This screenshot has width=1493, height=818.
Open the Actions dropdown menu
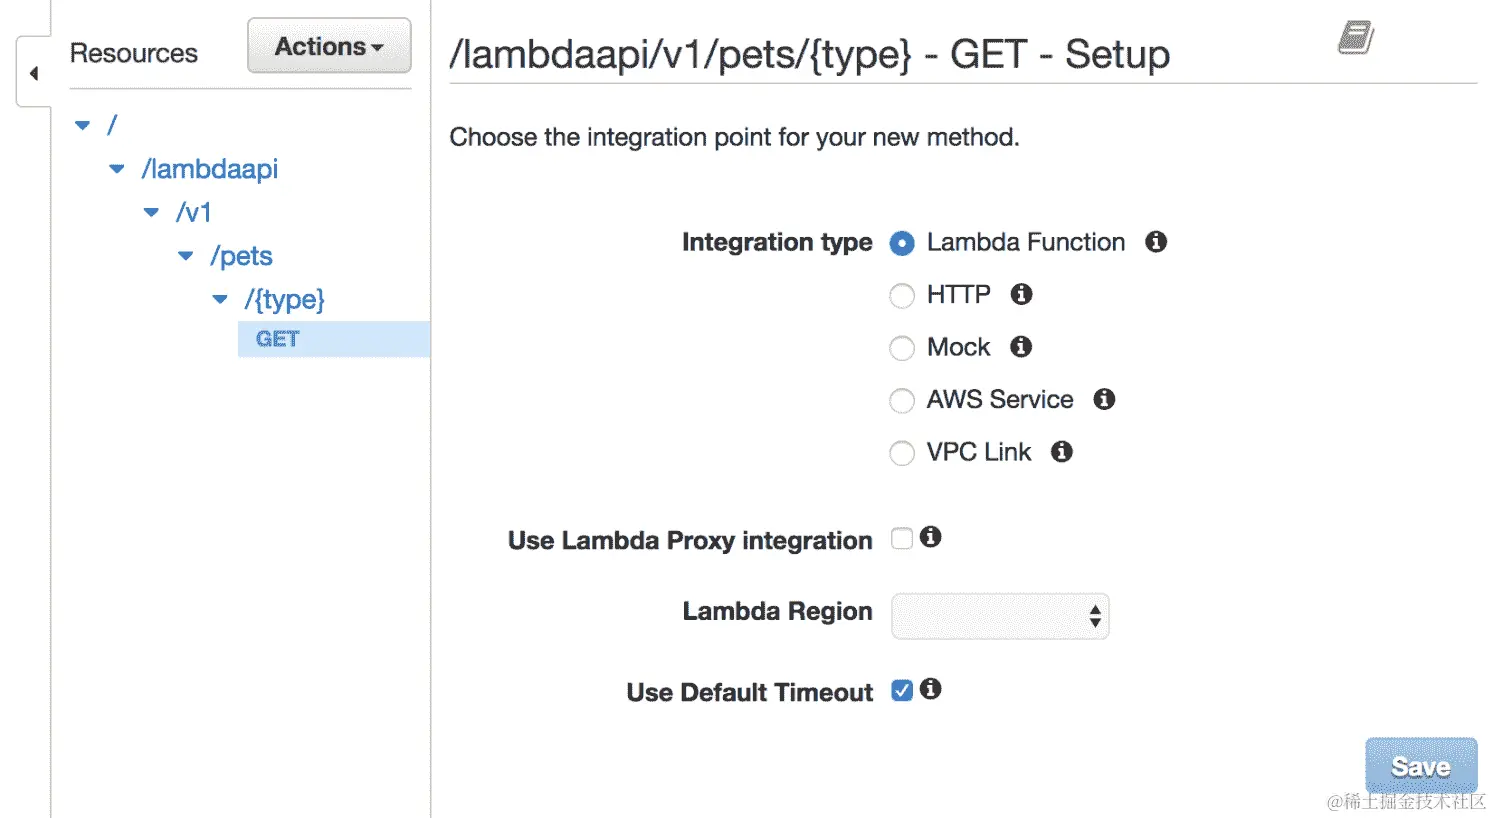(329, 46)
